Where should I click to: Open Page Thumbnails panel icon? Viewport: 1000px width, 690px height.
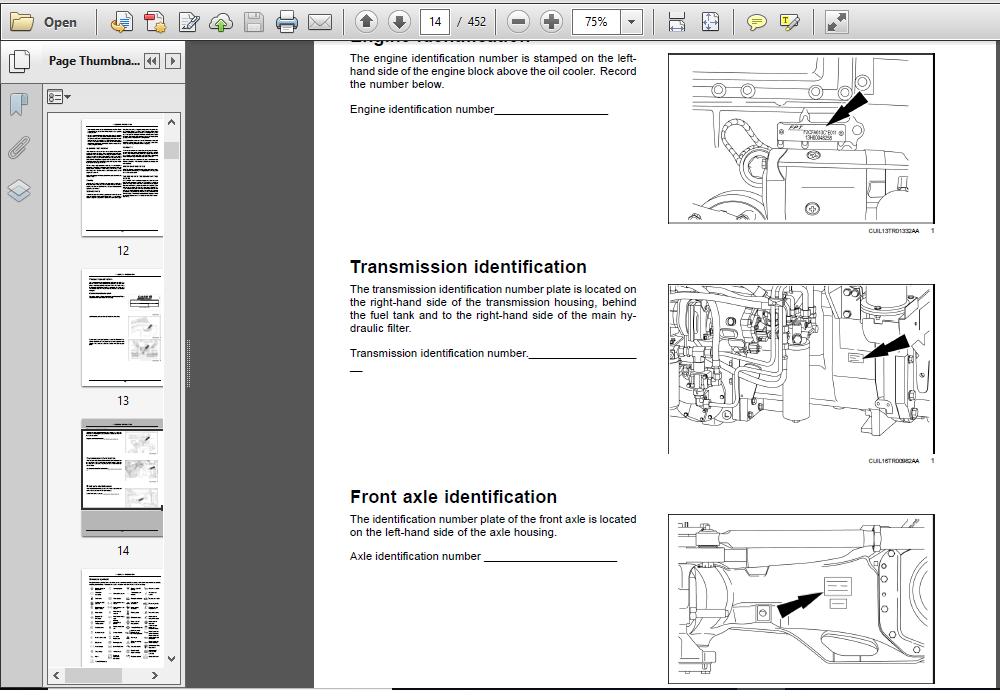[x=20, y=61]
